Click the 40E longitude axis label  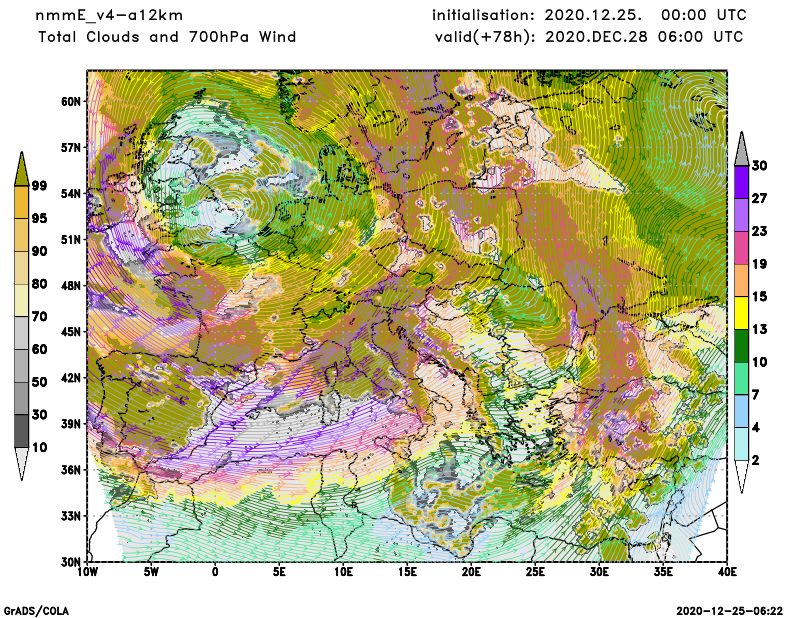tap(727, 573)
